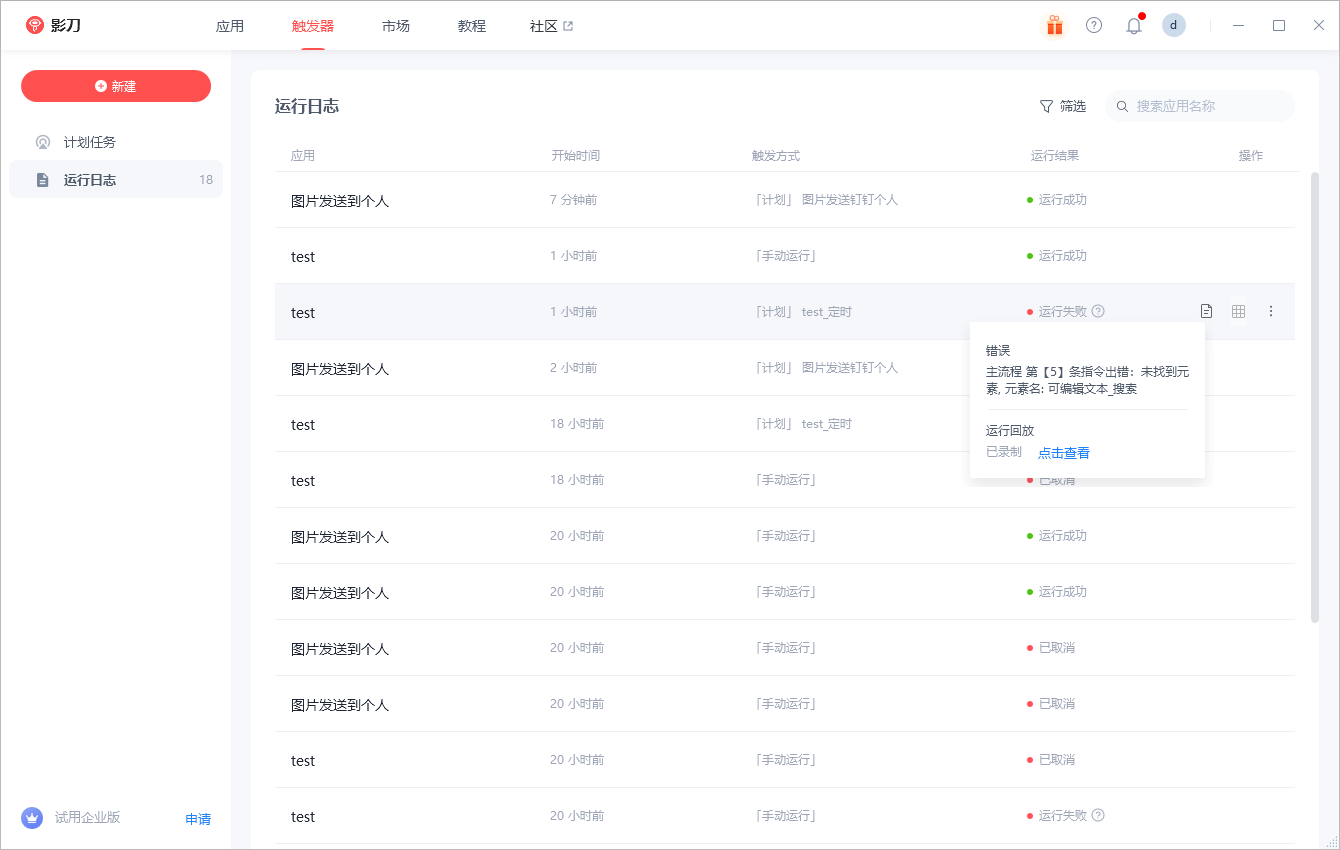Open help via question mark icon
Viewport: 1340px width, 850px height.
coord(1094,26)
